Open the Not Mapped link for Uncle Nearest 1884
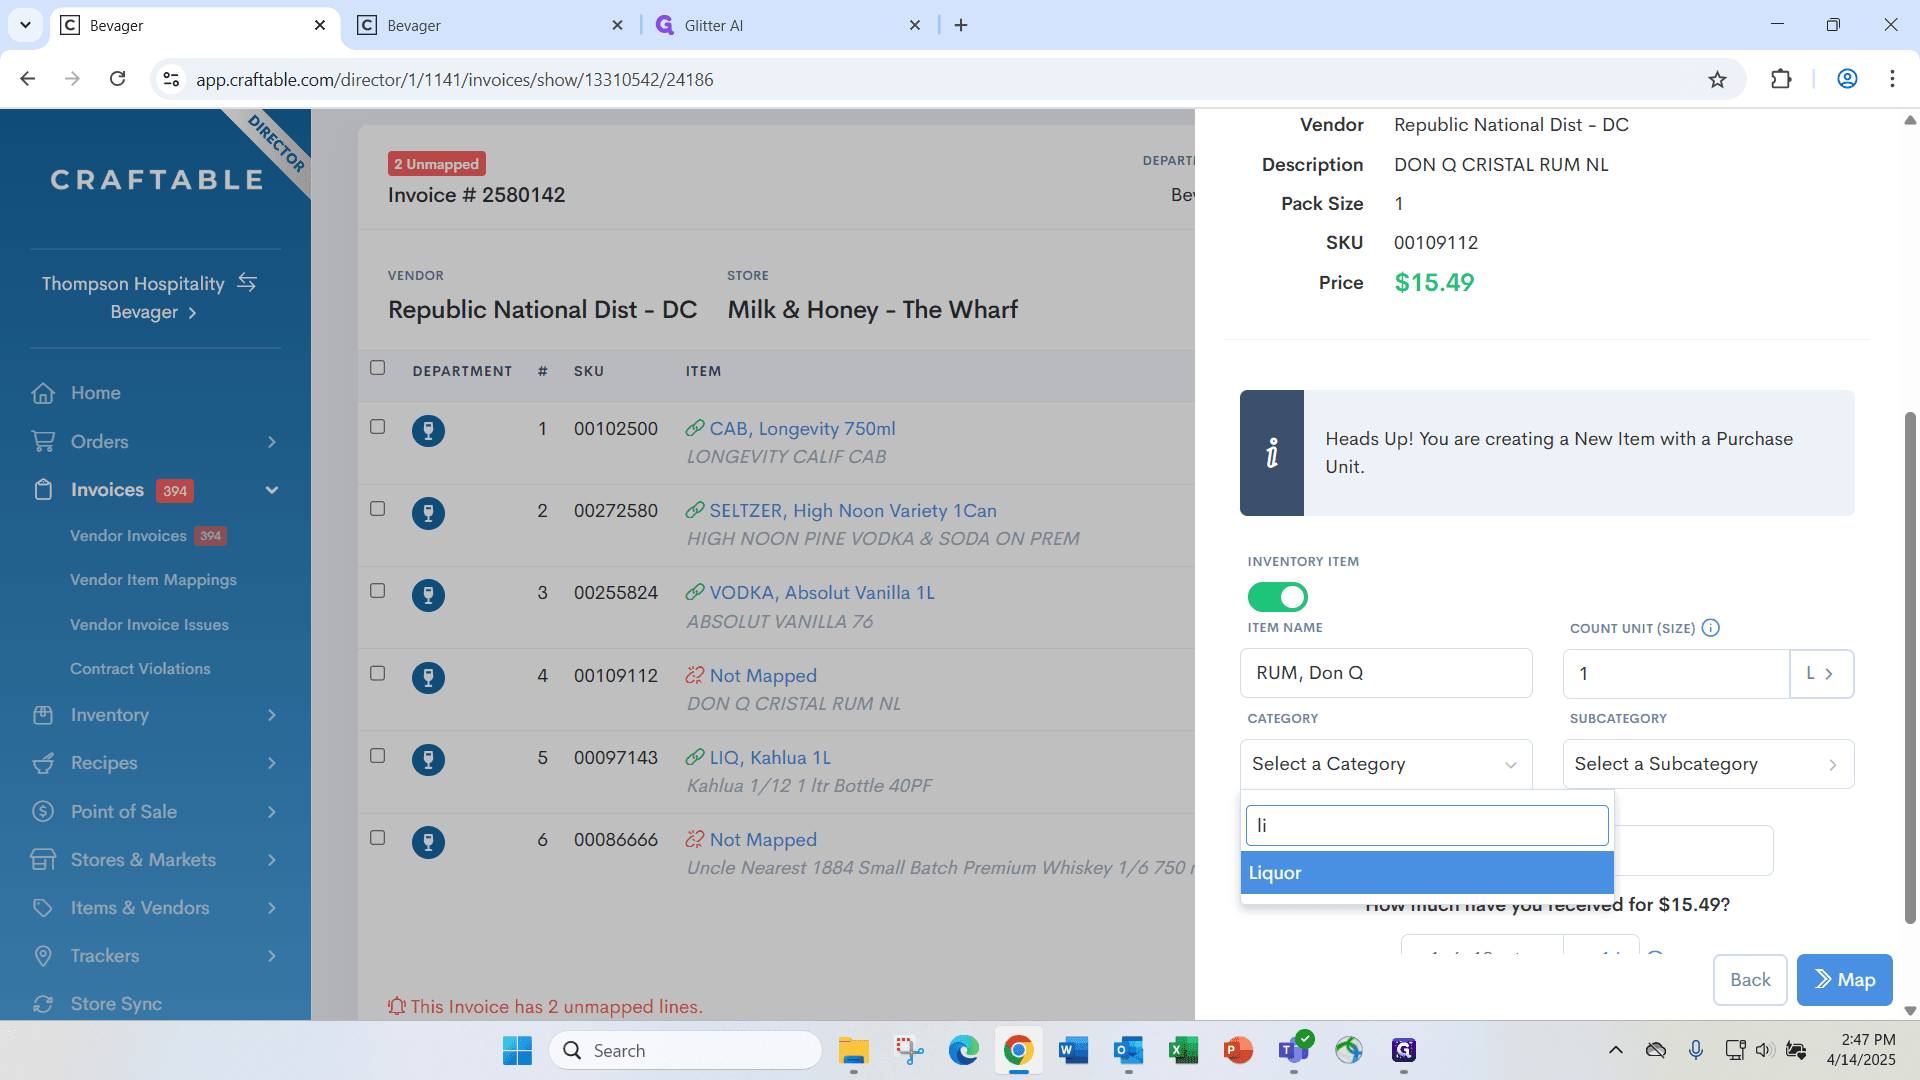 763,840
